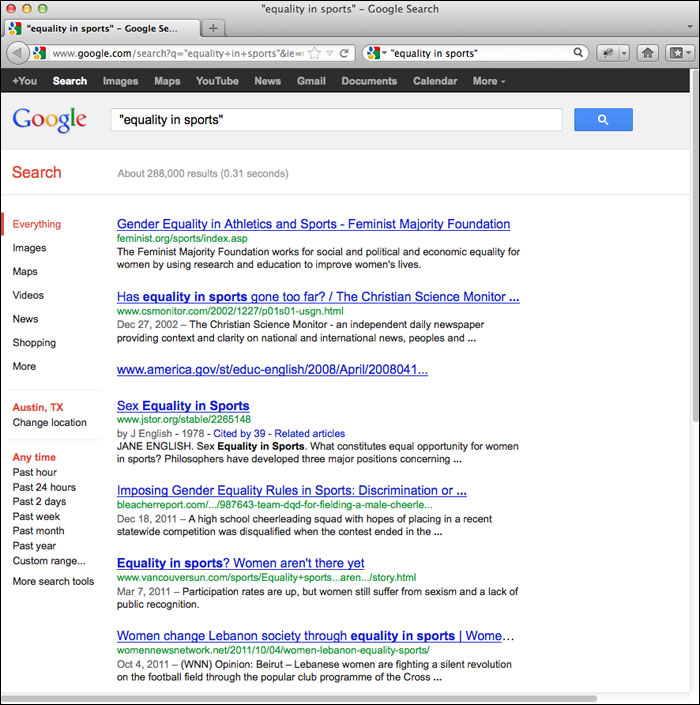Click magnifier icon in browser search box
The height and width of the screenshot is (705, 700).
pyautogui.click(x=578, y=53)
